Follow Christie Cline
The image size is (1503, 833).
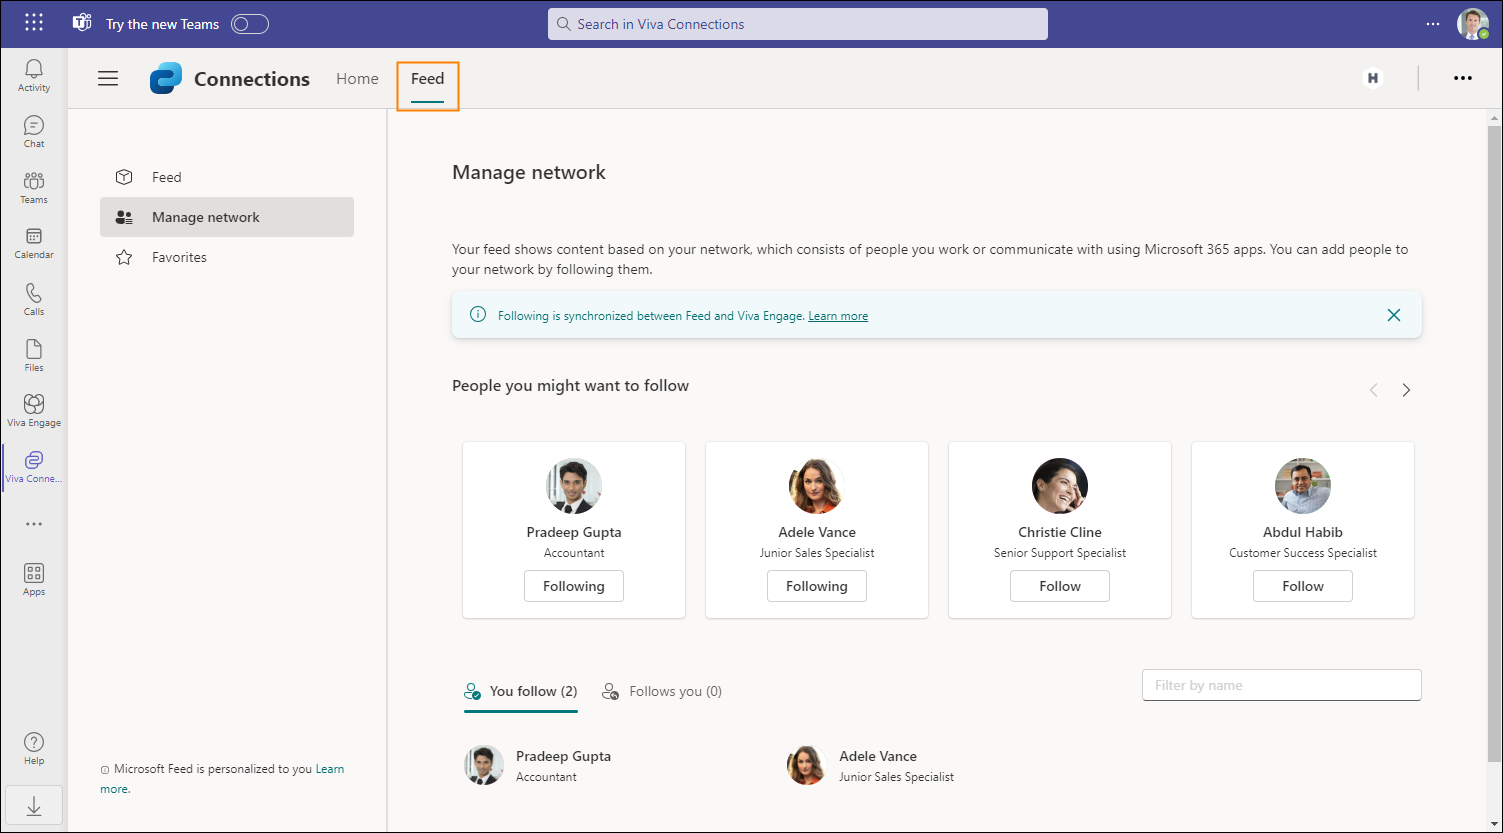click(1059, 586)
